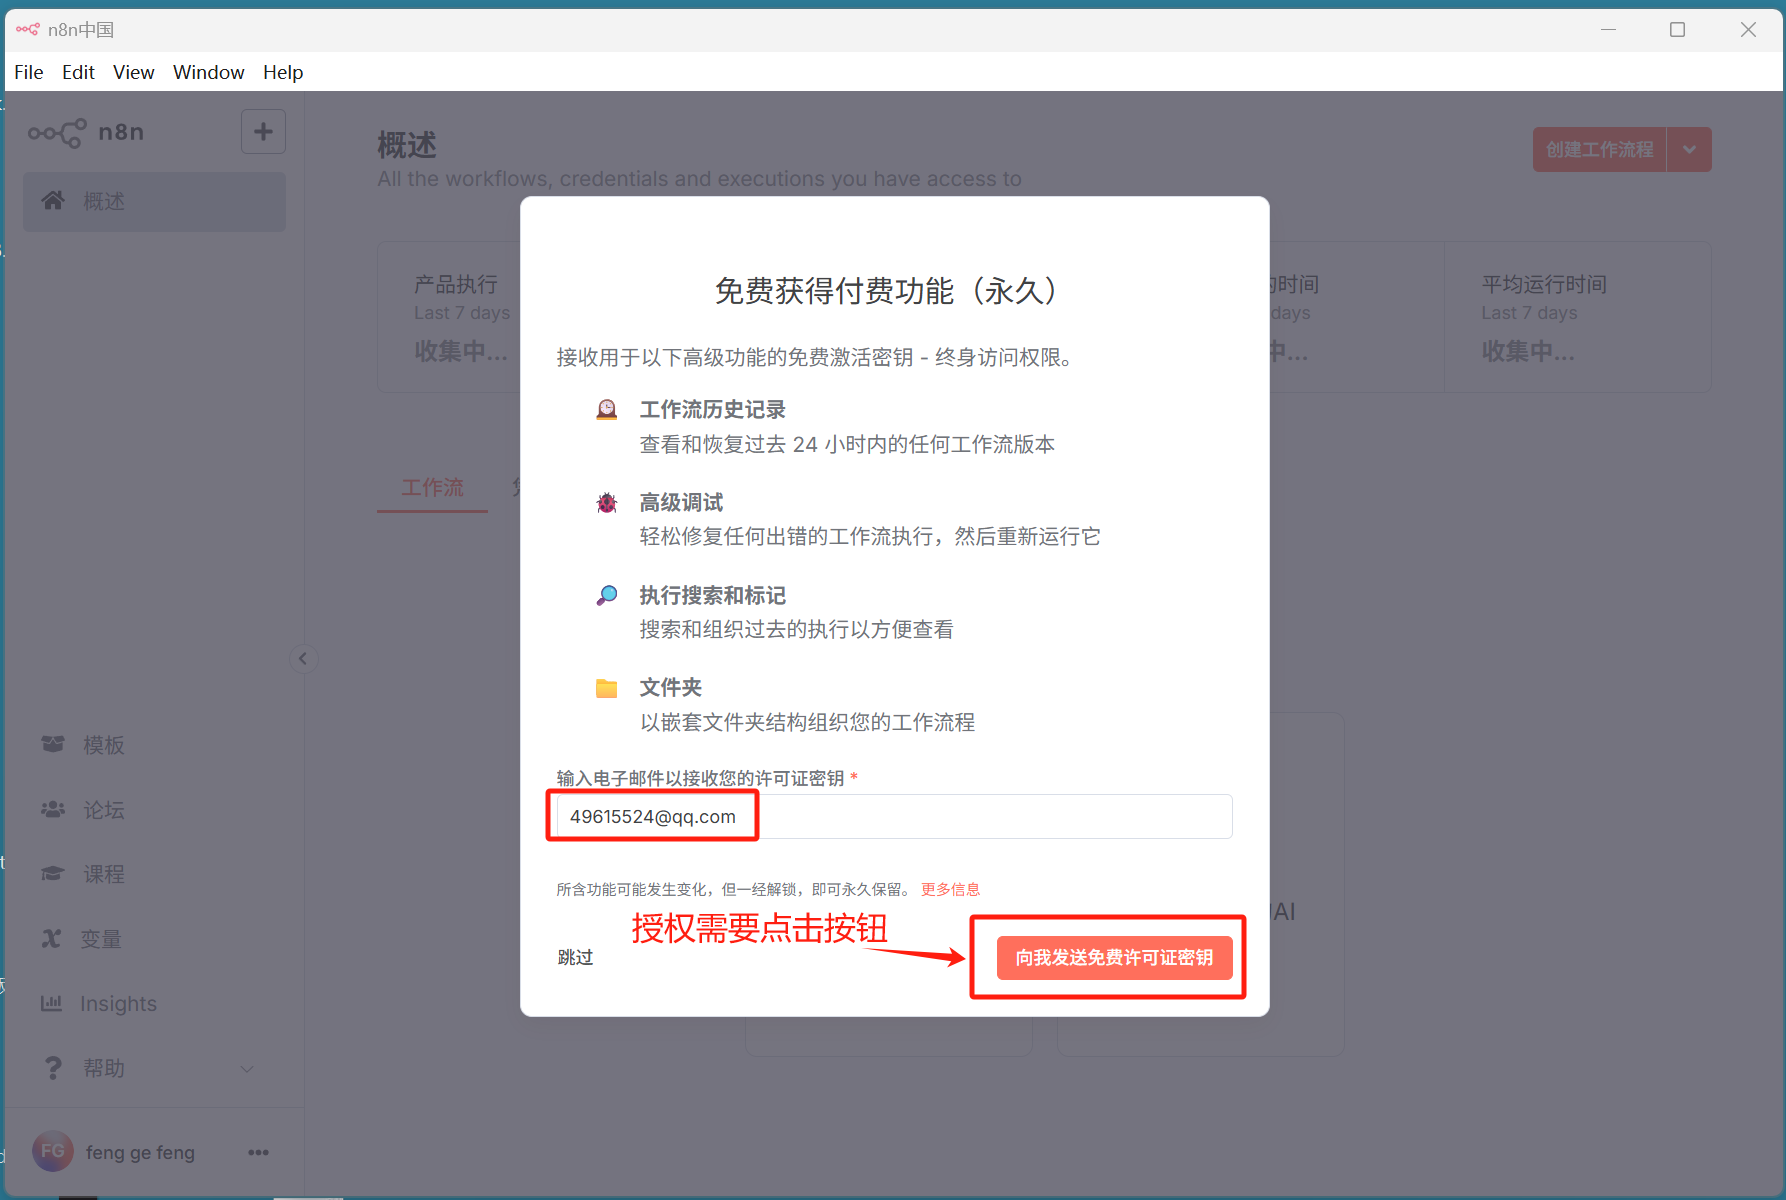1786x1200 pixels.
Task: Switch to the 工作流 tab
Action: [x=432, y=488]
